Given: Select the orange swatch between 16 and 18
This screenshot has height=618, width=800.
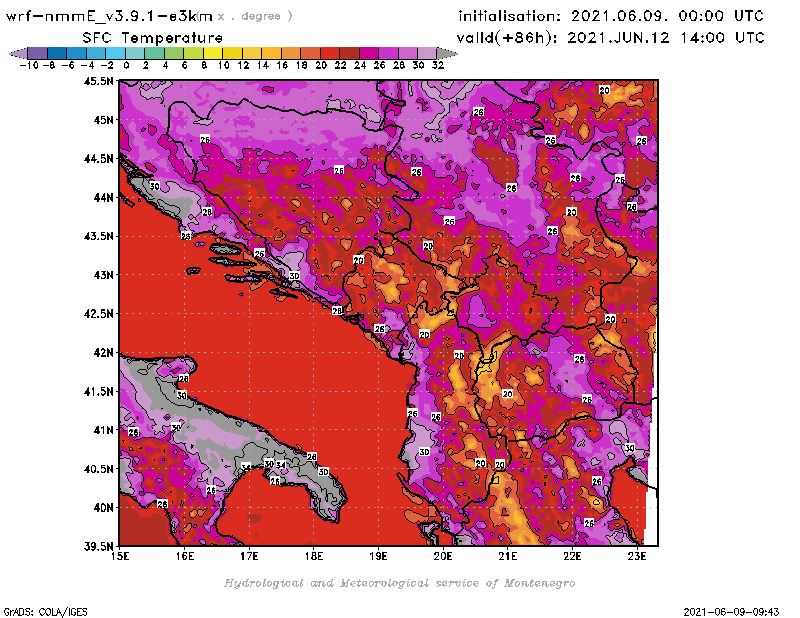Looking at the screenshot, I should (x=291, y=53).
